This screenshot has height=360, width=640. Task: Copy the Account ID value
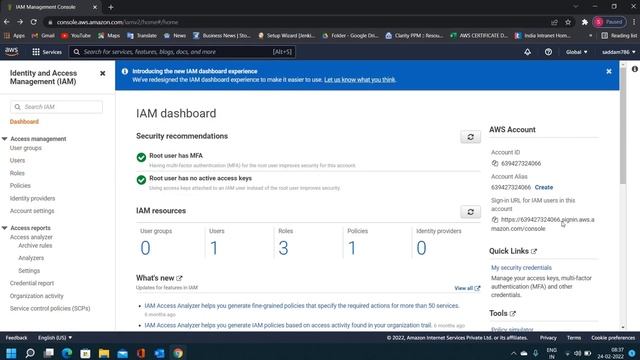pos(495,163)
